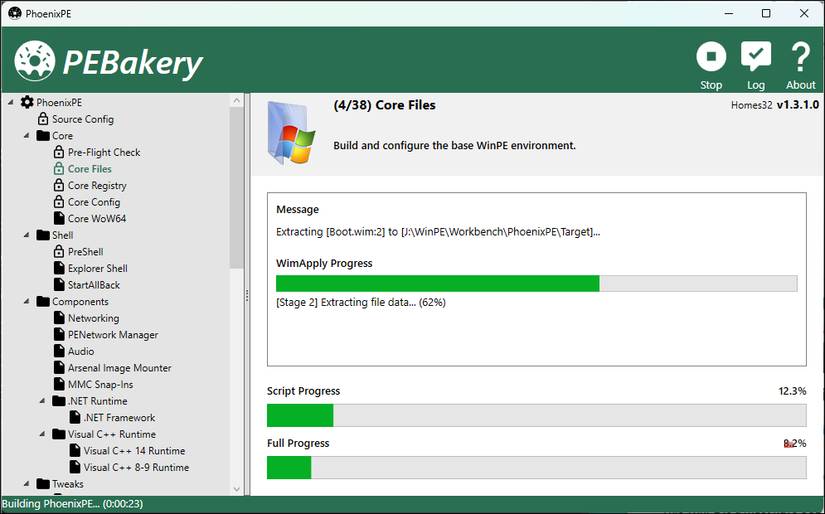Select the Core Files script
825x514 pixels.
[x=90, y=168]
